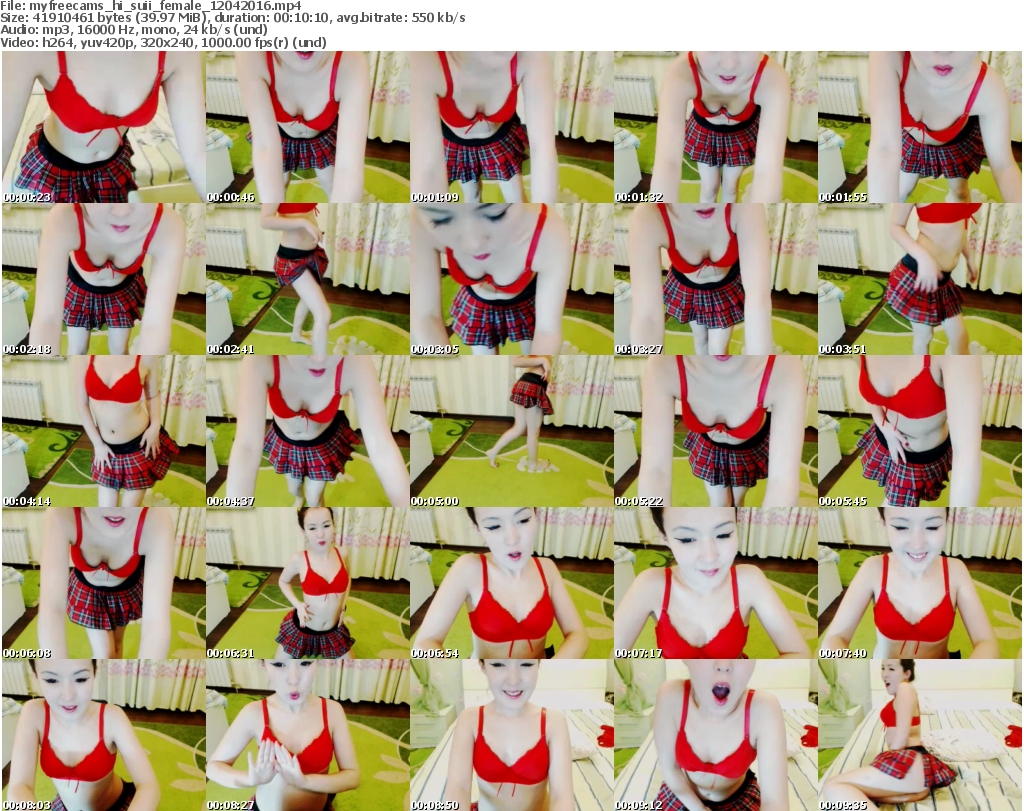The height and width of the screenshot is (811, 1024).
Task: Open the frame timestamped 00:03:51
Action: pyautogui.click(x=920, y=279)
